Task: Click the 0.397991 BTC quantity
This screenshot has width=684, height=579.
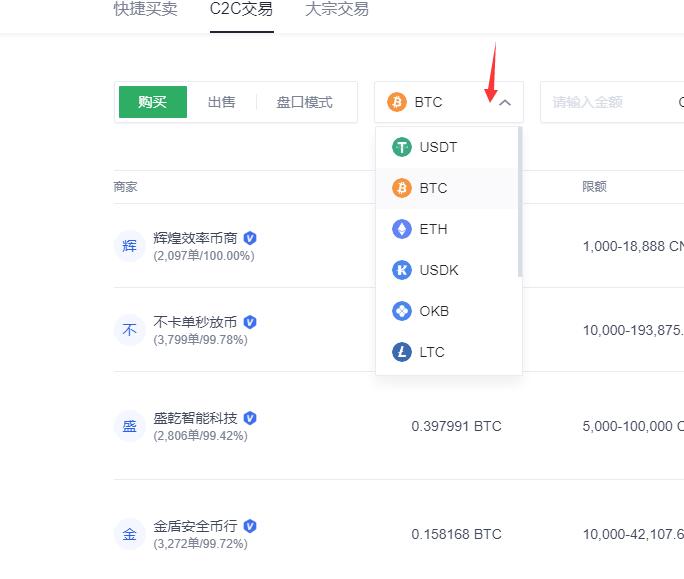Action: pyautogui.click(x=456, y=426)
